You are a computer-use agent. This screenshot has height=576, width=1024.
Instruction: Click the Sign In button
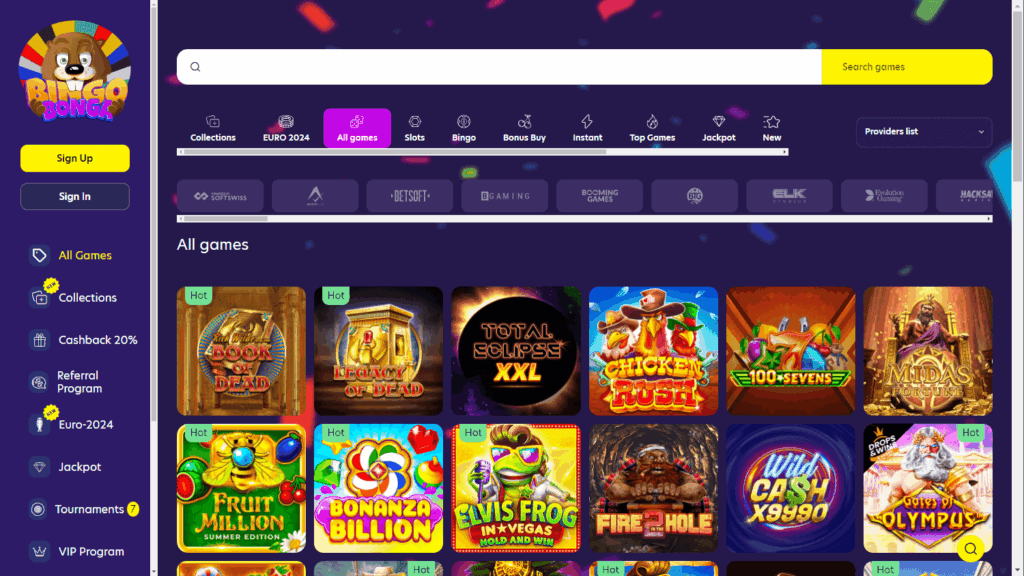74,197
